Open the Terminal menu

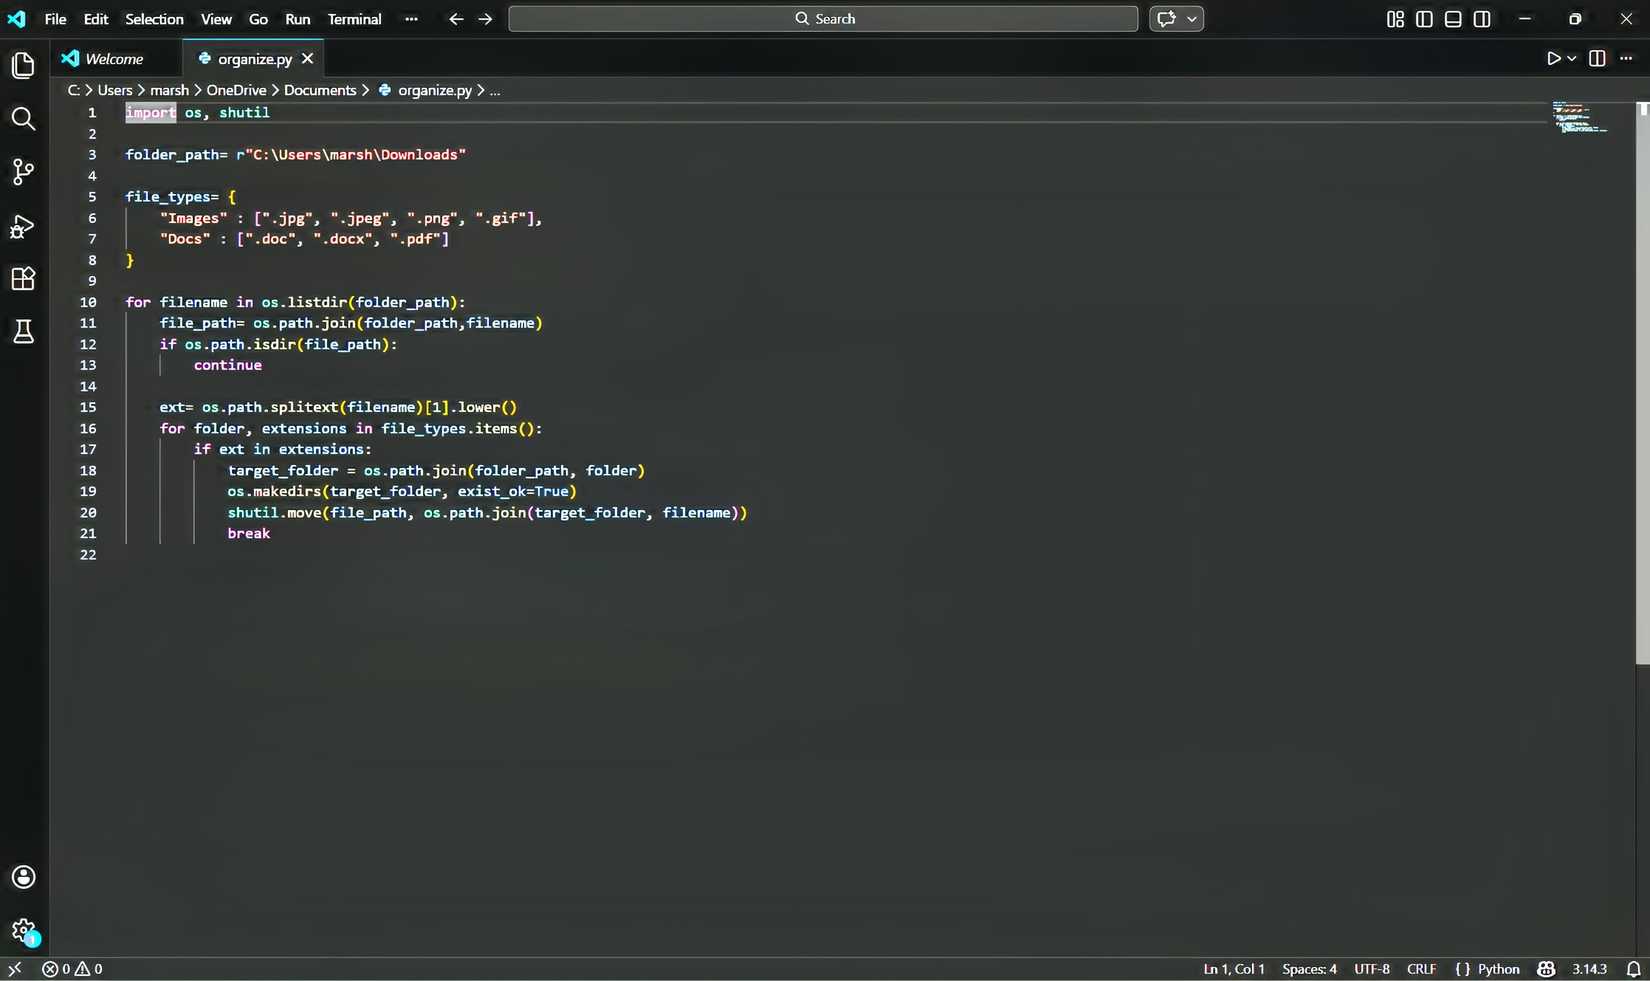354,19
